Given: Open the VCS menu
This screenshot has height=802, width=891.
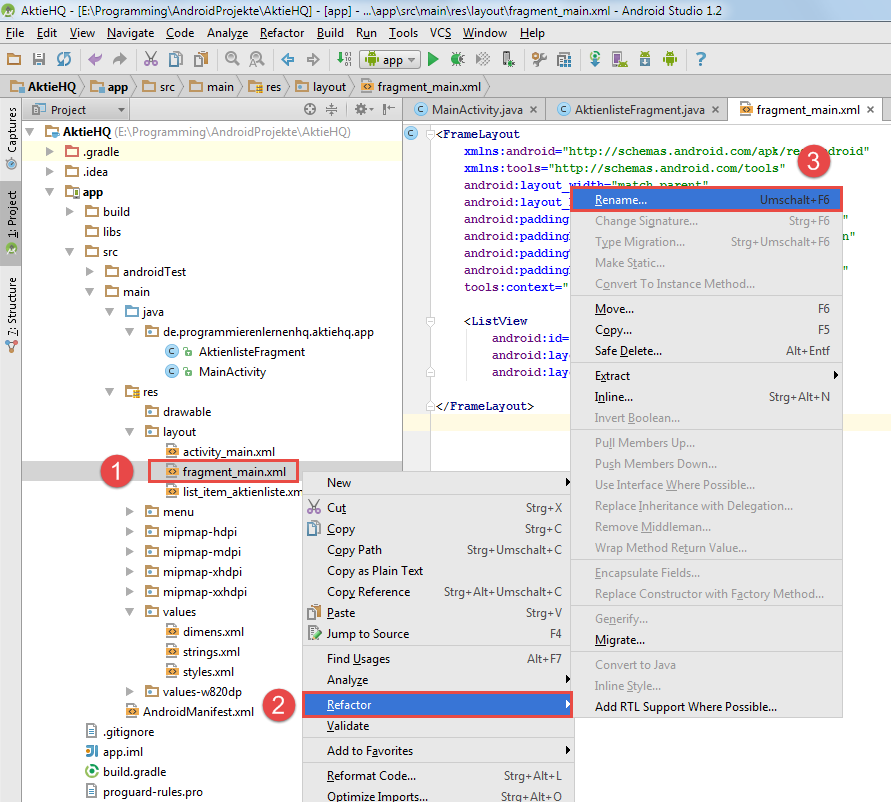Looking at the screenshot, I should pos(440,33).
